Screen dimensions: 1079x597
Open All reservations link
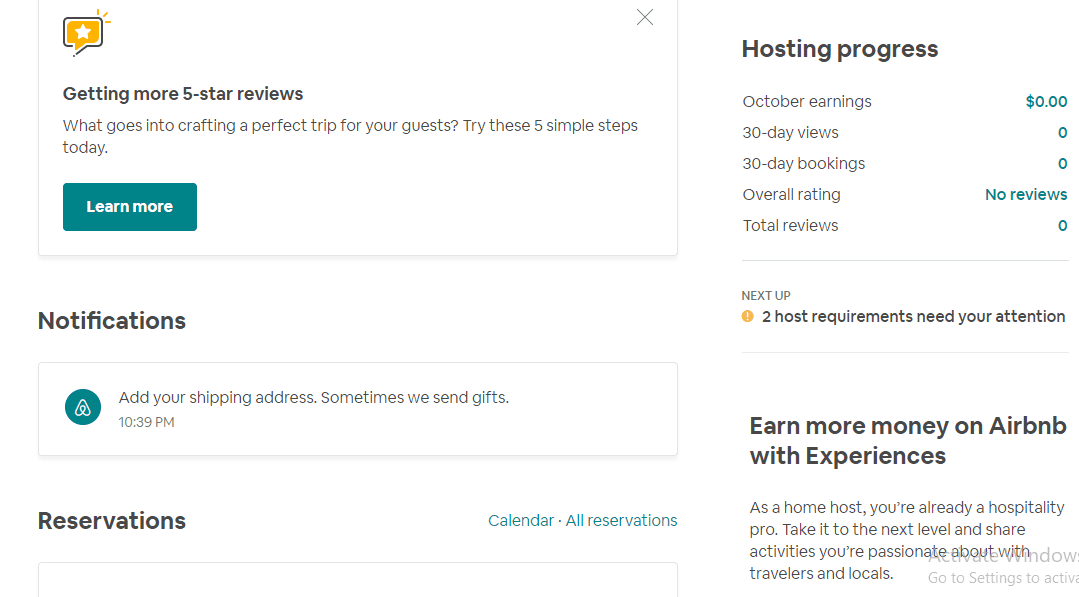click(x=621, y=521)
